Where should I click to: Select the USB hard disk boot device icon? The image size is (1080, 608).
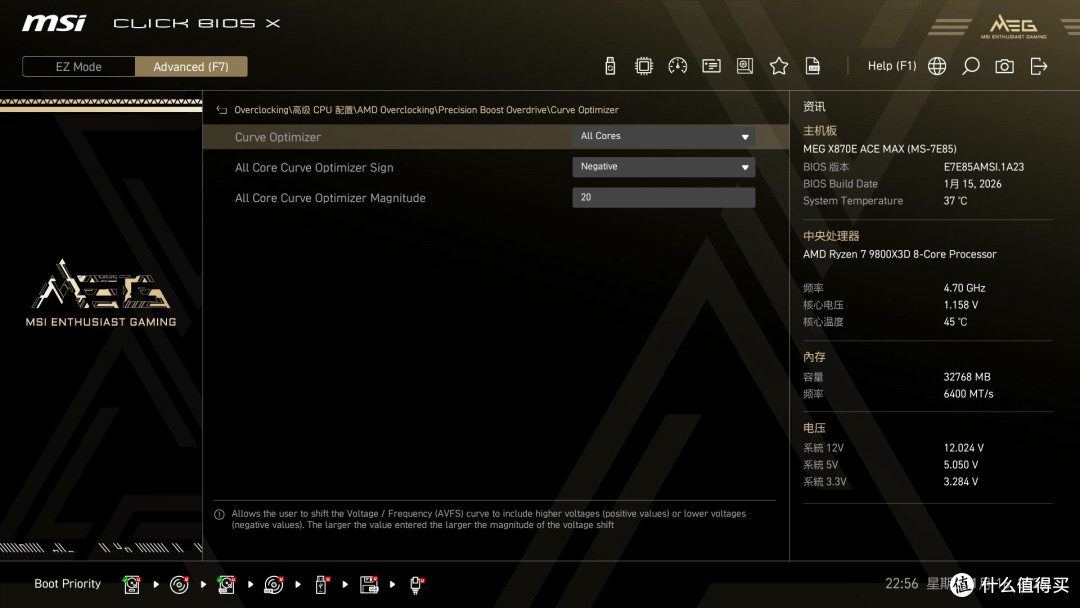click(x=226, y=585)
